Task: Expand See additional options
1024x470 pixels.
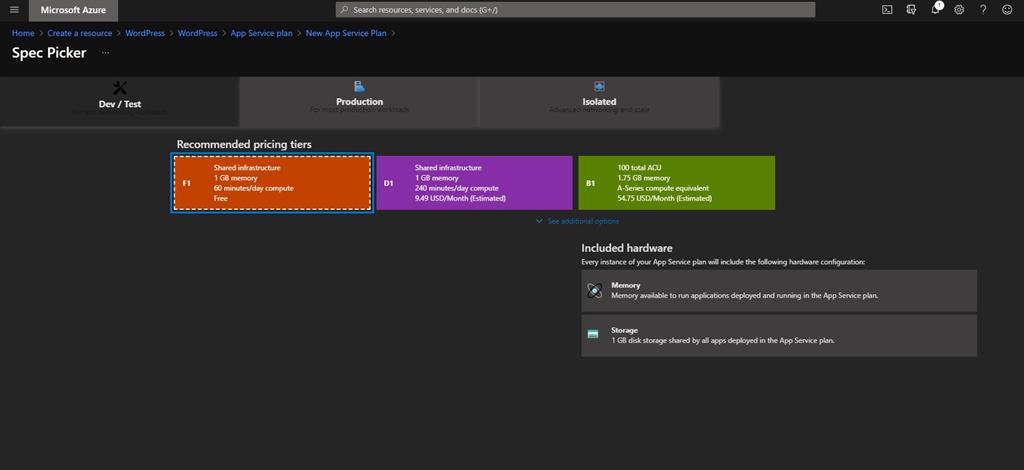Action: (577, 221)
